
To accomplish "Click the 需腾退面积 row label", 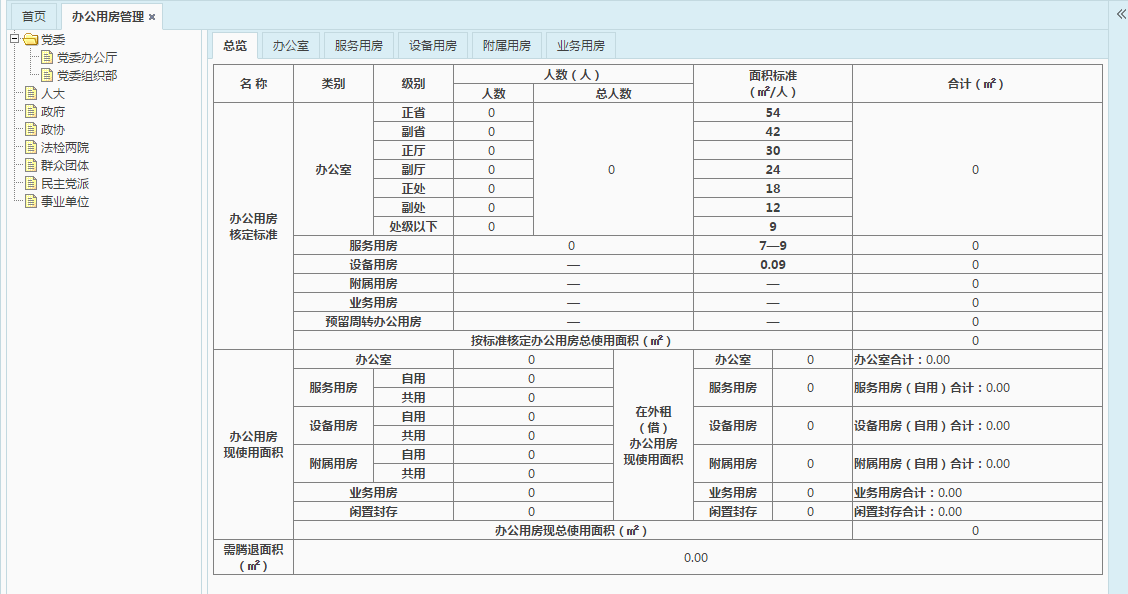I will pyautogui.click(x=253, y=557).
